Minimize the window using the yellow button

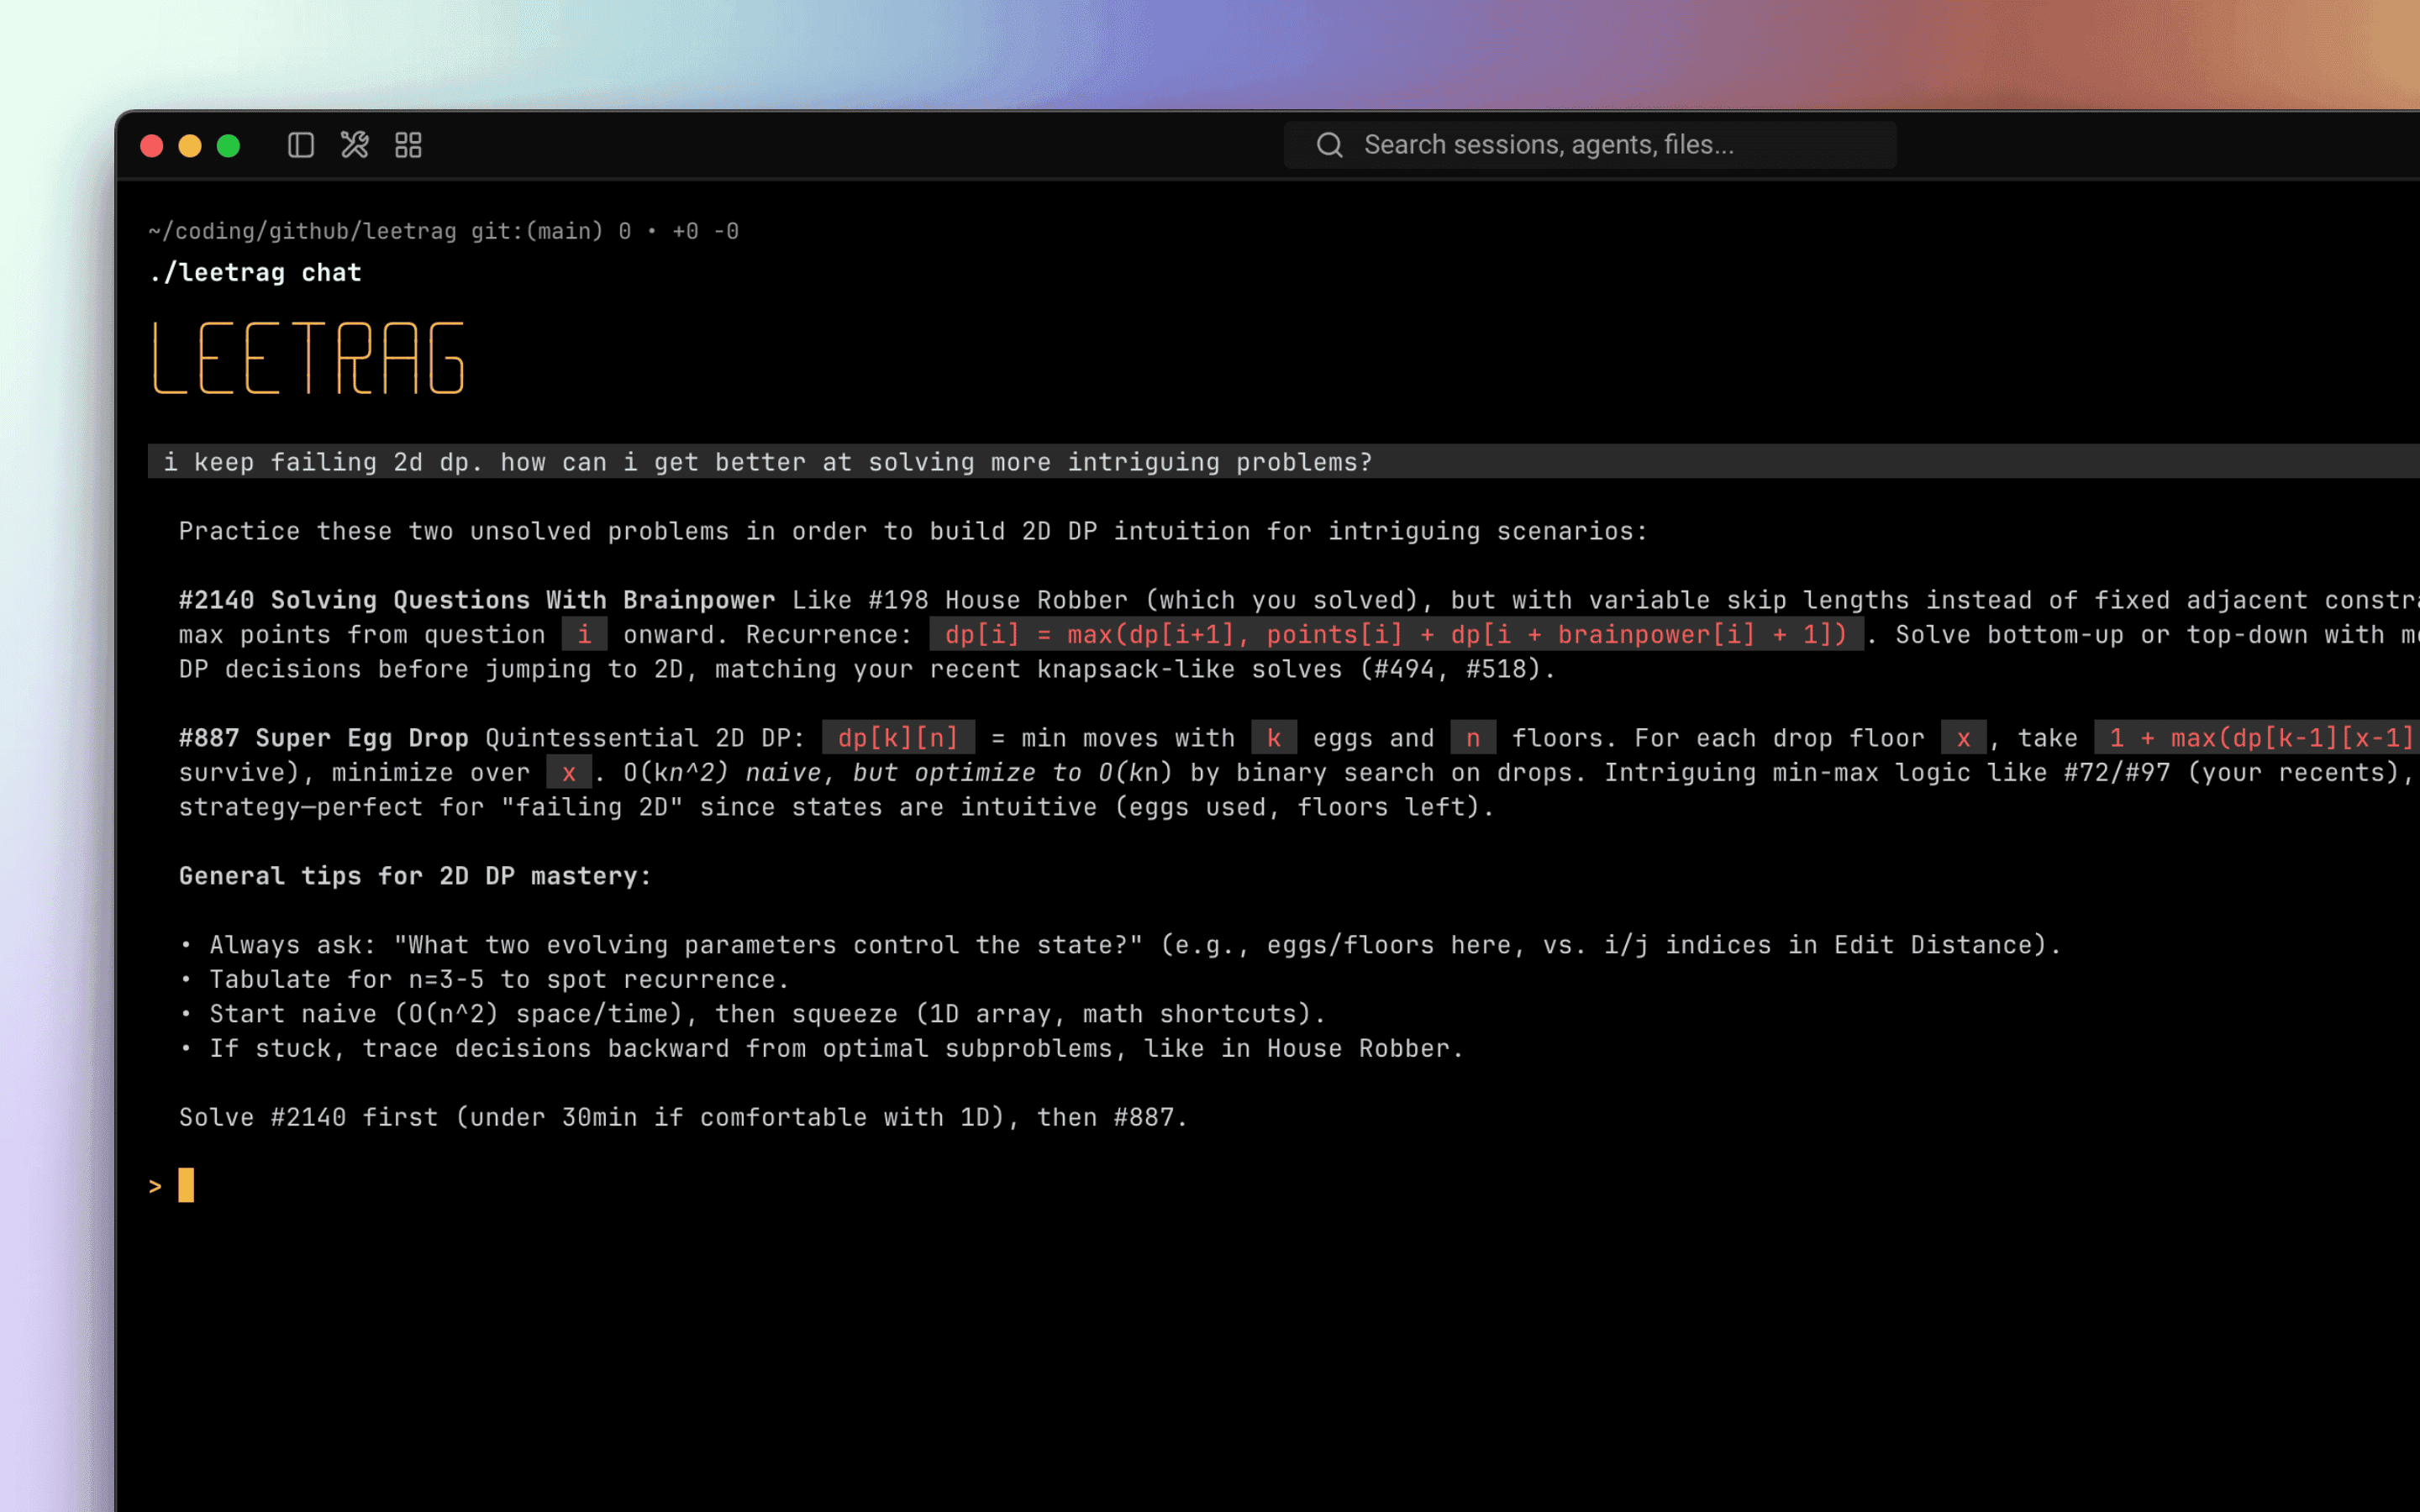[190, 146]
